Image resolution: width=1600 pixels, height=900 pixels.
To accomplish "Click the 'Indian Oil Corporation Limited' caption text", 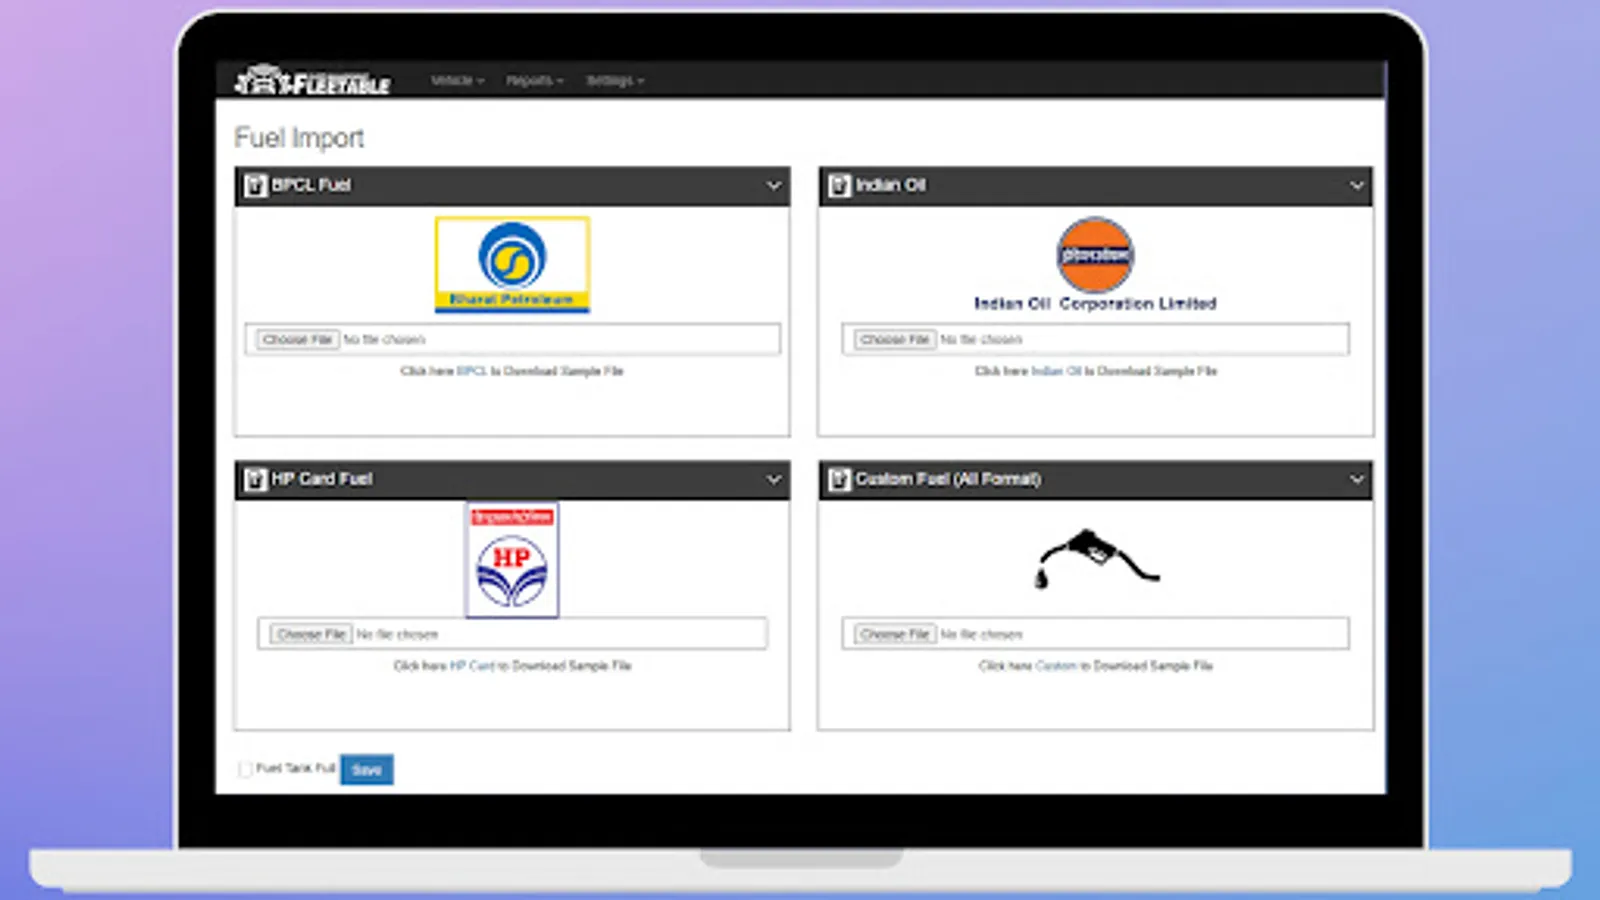I will (x=1095, y=304).
